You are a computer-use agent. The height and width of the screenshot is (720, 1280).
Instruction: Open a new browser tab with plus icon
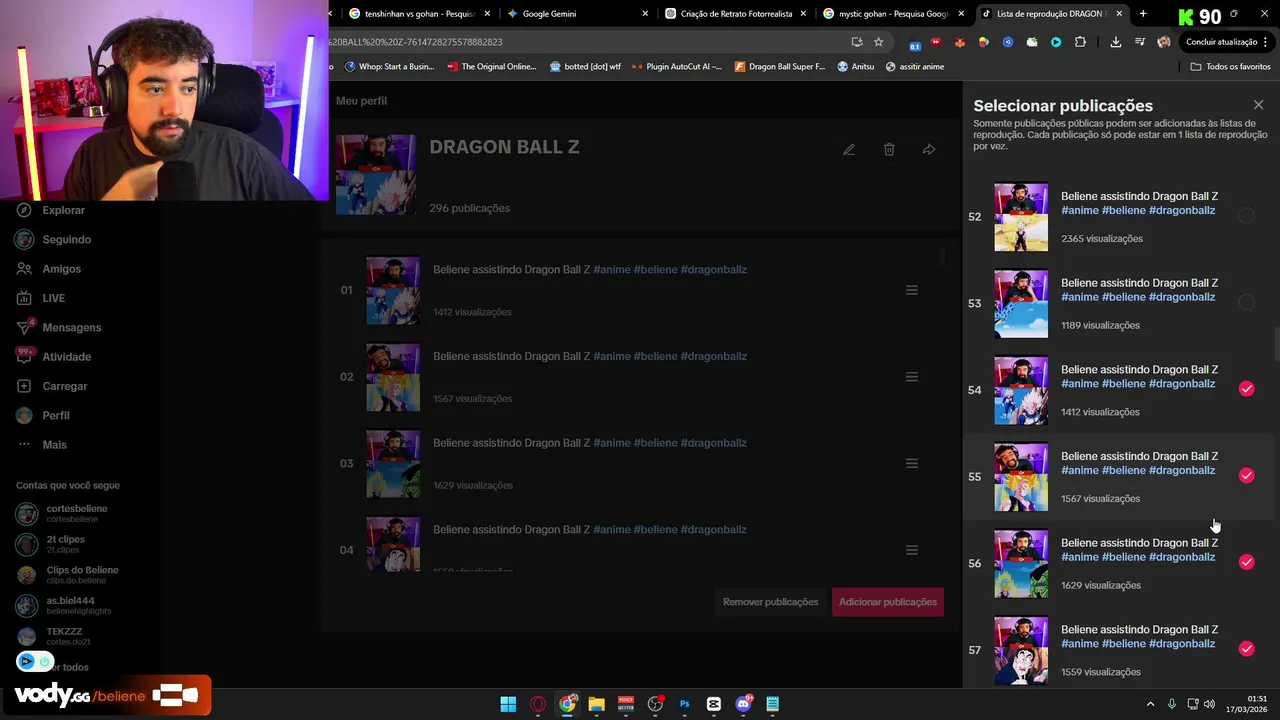[1143, 14]
